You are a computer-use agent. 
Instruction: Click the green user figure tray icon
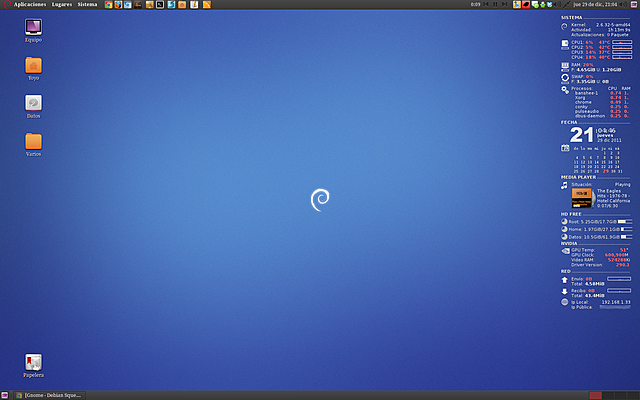click(542, 4)
